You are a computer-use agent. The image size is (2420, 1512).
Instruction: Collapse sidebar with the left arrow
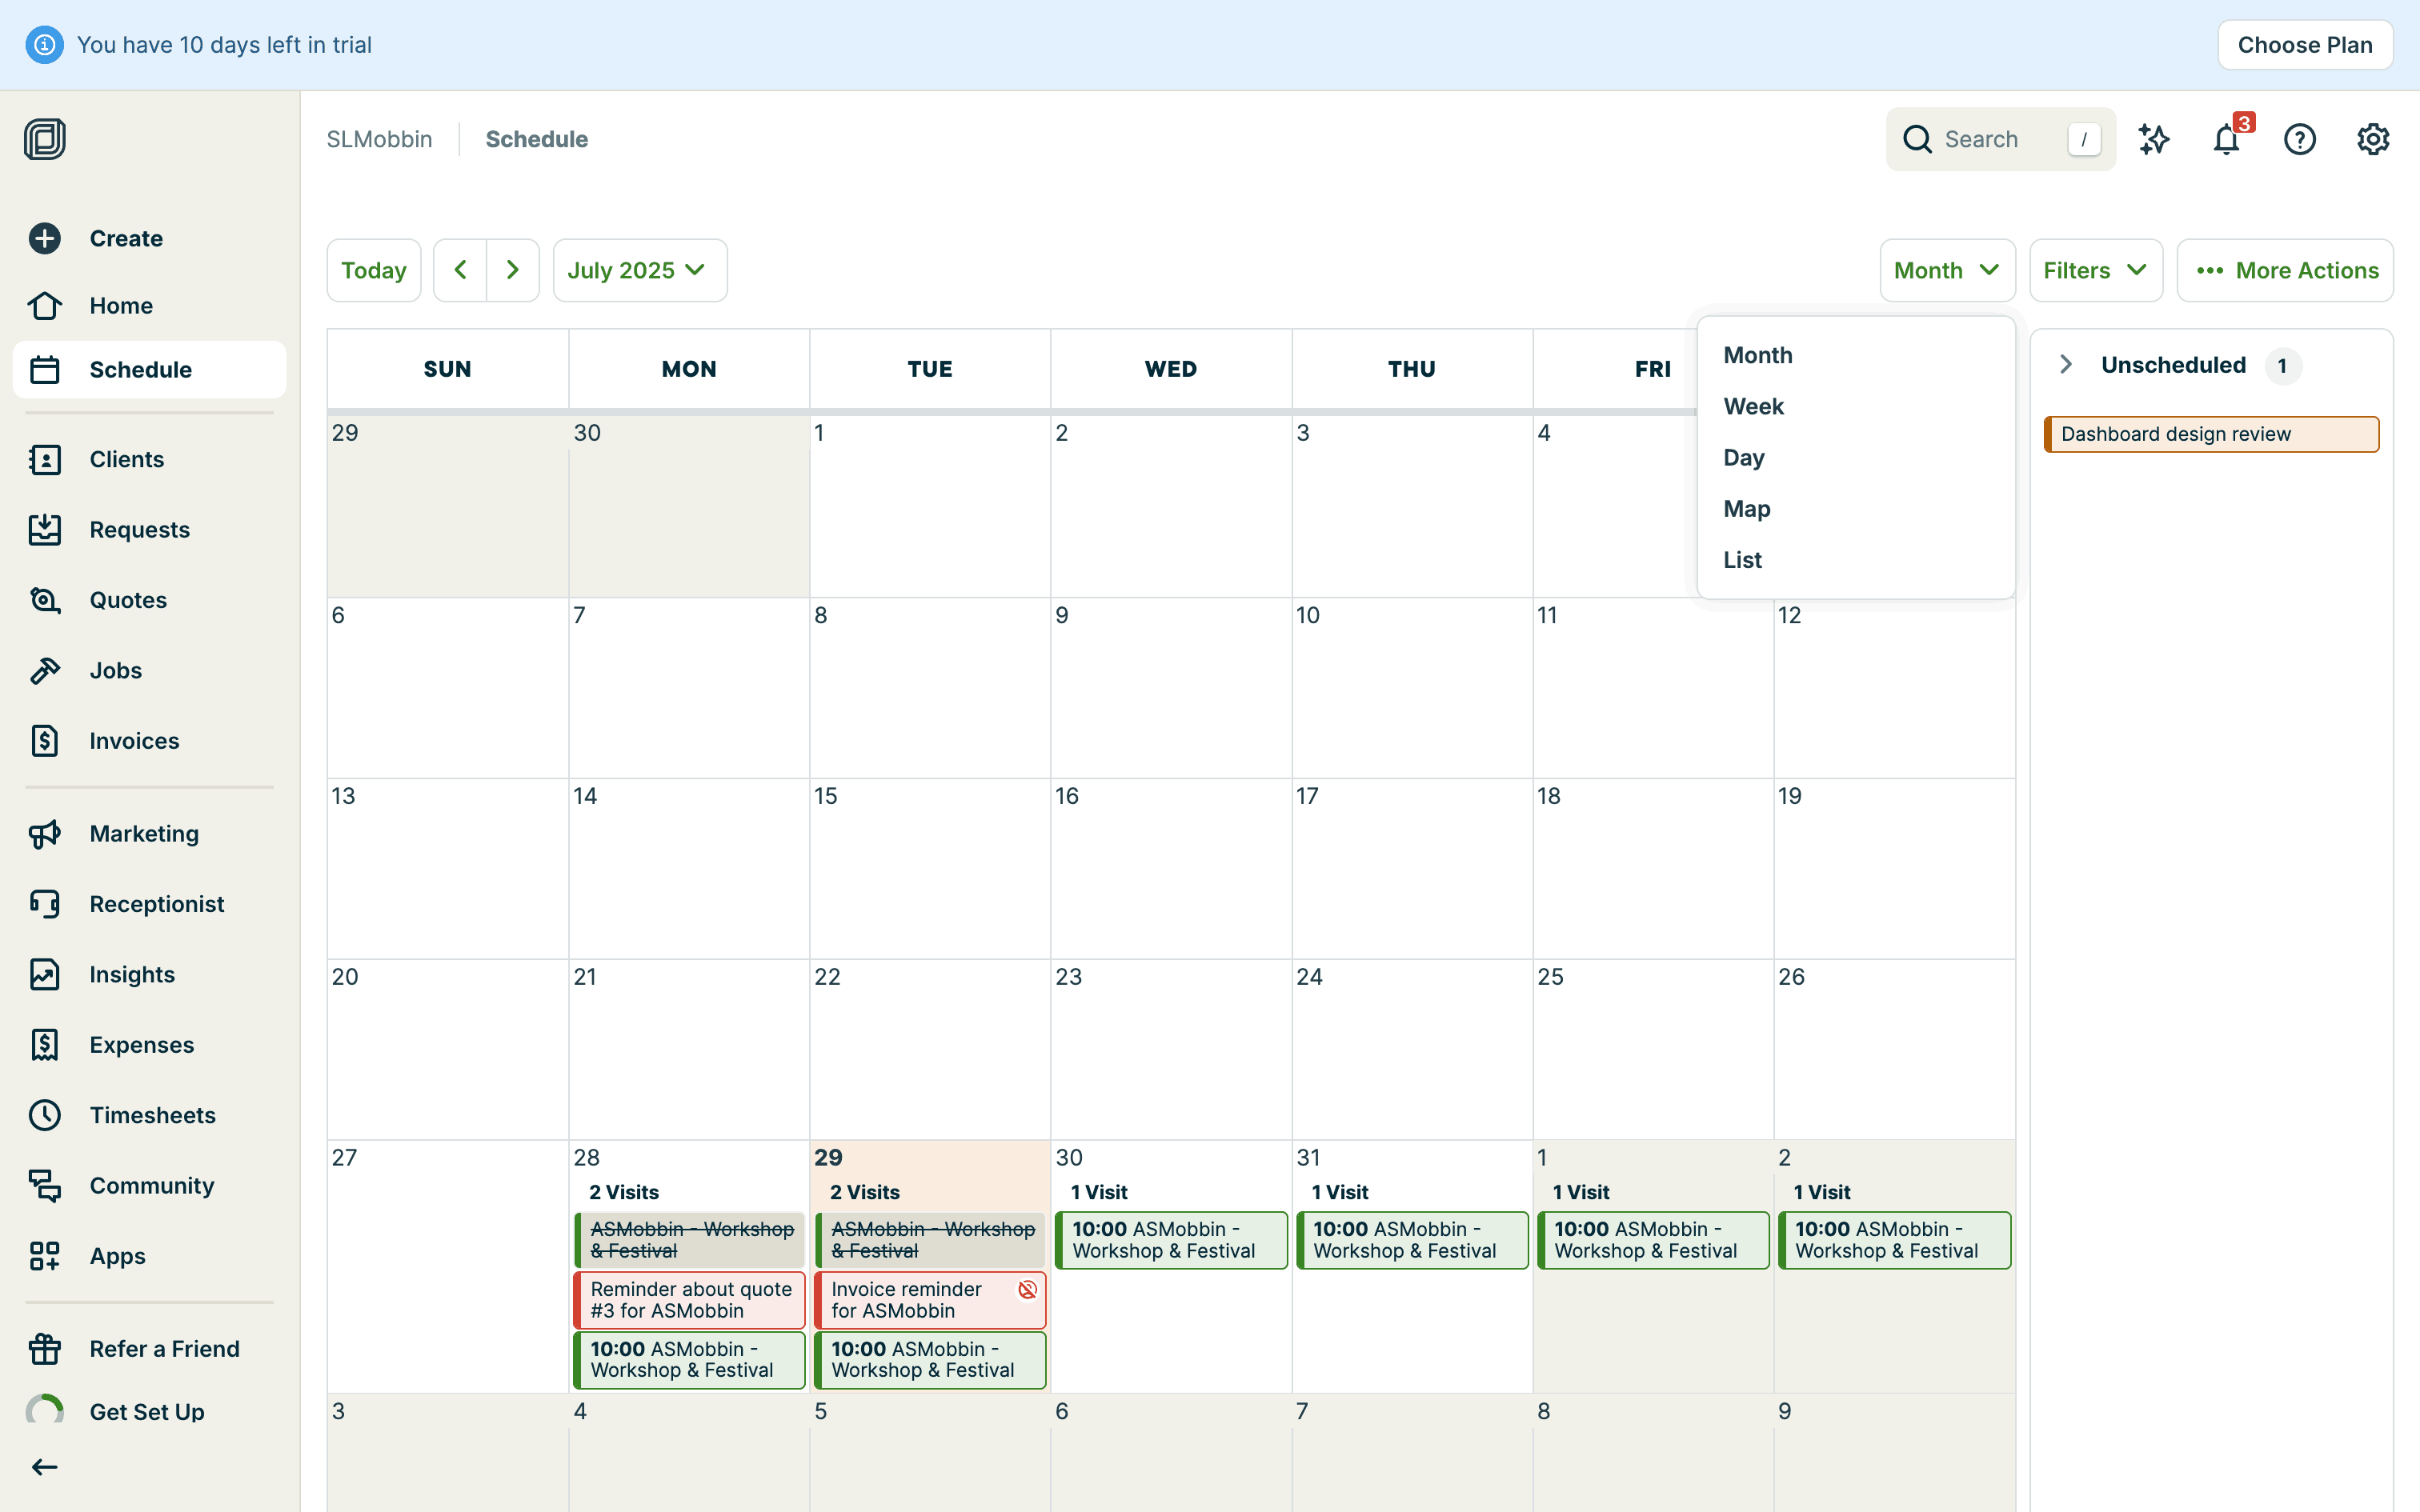point(45,1467)
